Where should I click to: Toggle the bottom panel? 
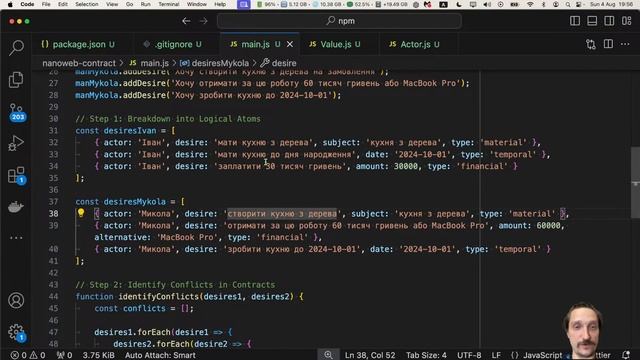tap(592, 21)
